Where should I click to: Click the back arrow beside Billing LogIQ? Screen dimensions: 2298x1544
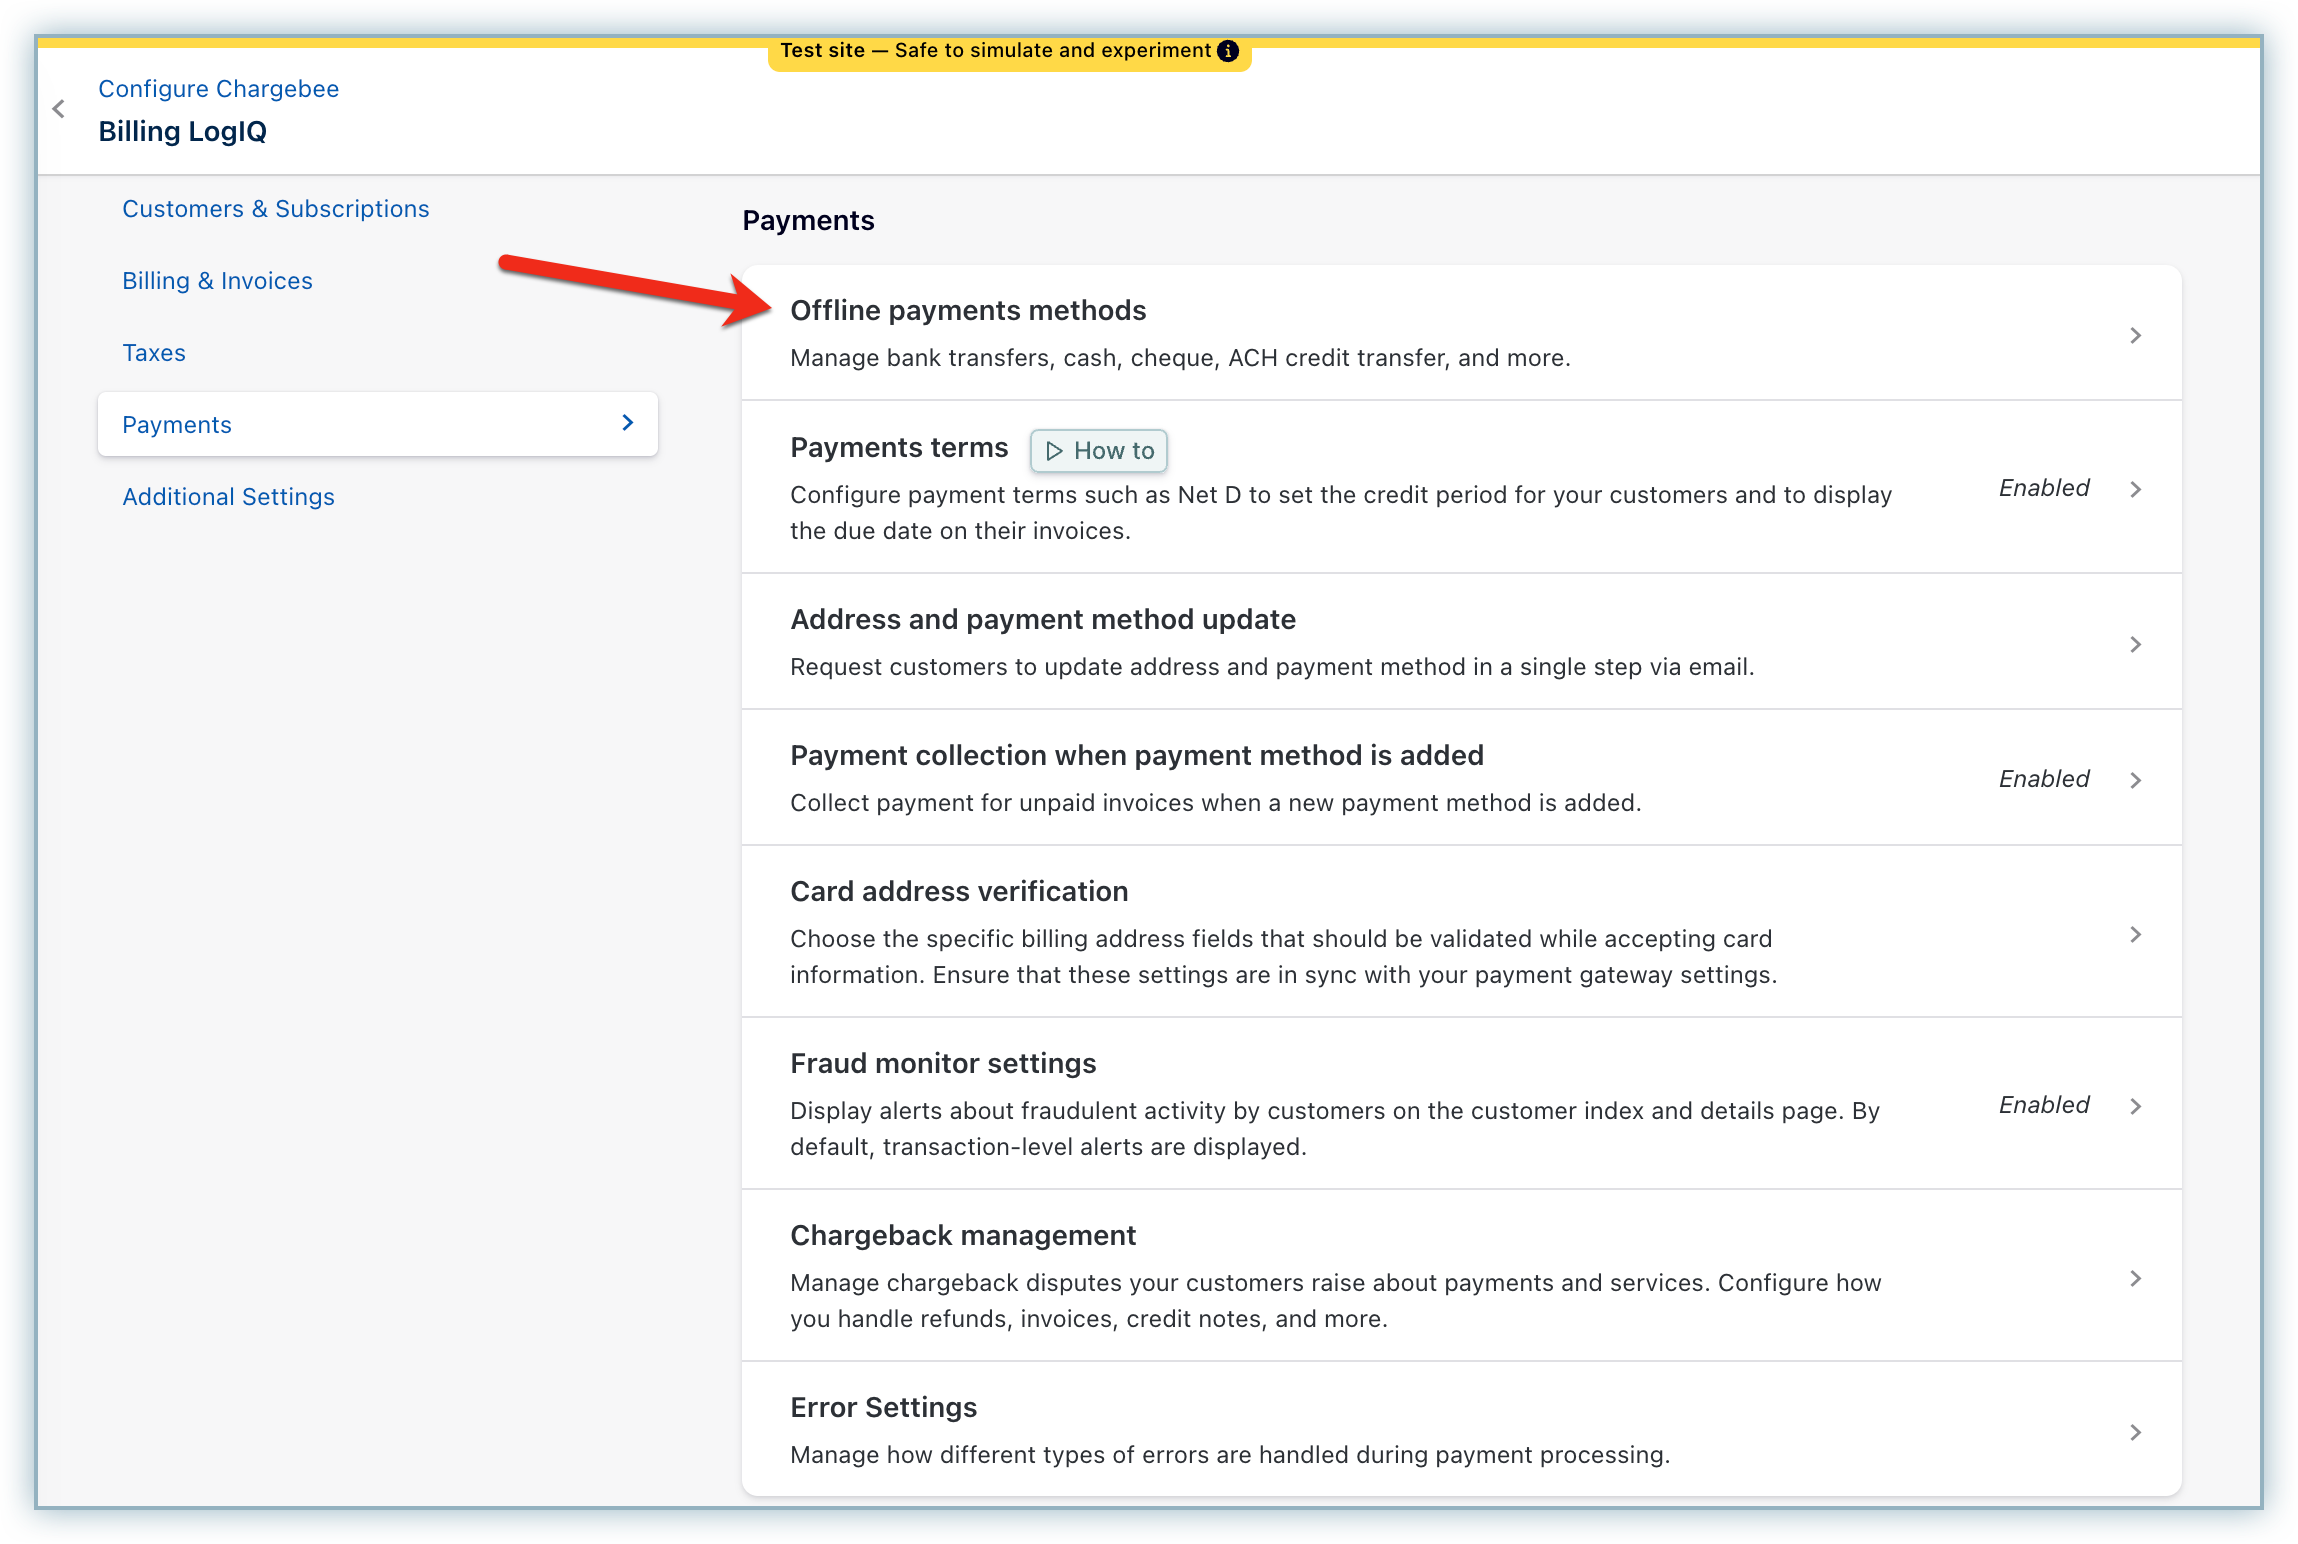[x=59, y=109]
